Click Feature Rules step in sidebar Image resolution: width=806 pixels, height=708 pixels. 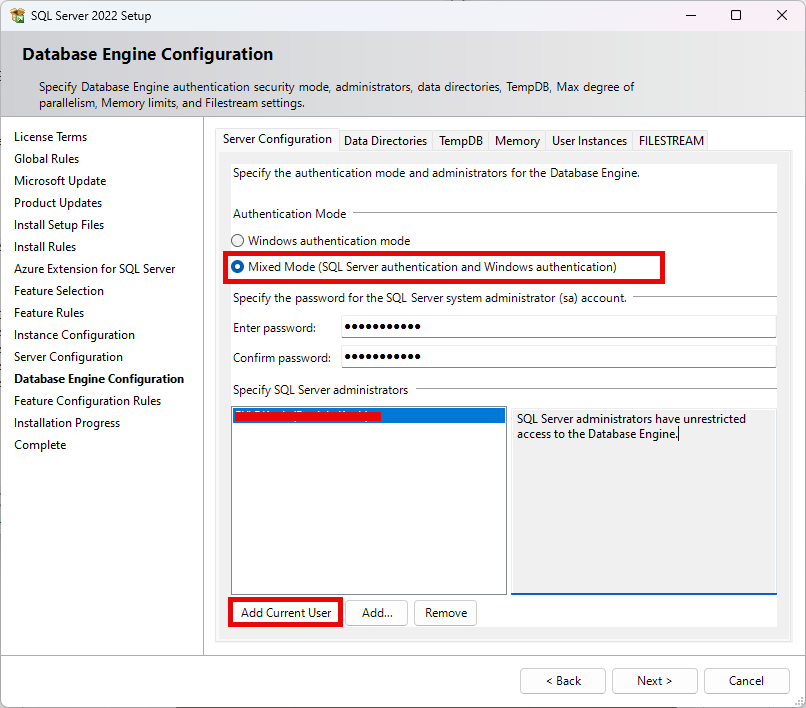pos(49,313)
